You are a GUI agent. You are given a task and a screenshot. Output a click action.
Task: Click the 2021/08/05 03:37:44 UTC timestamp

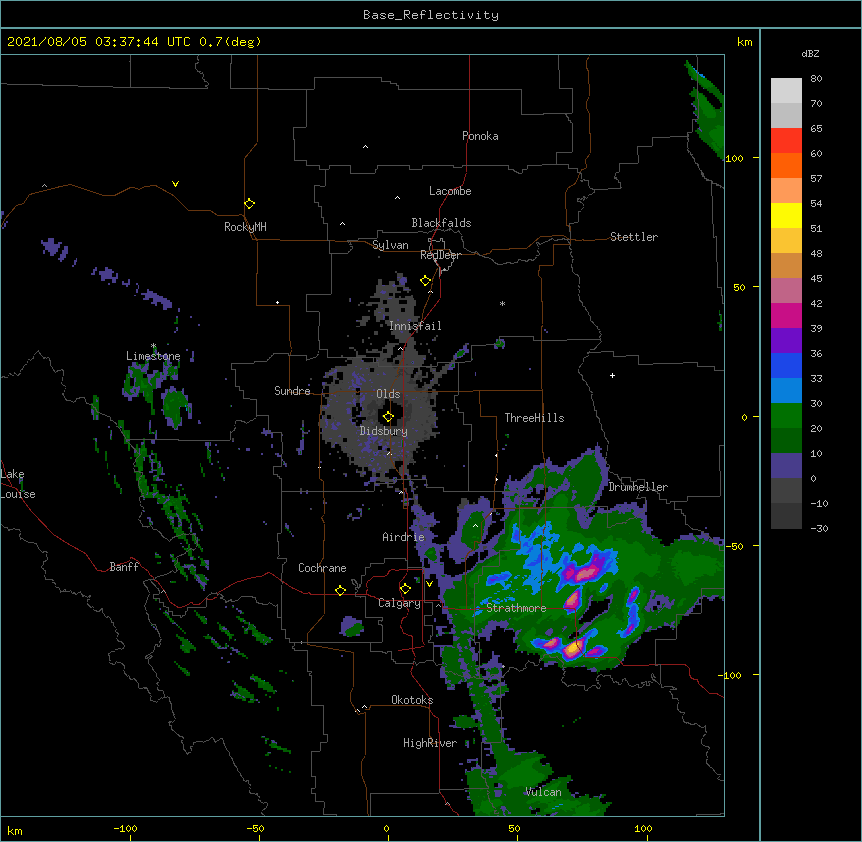99,42
